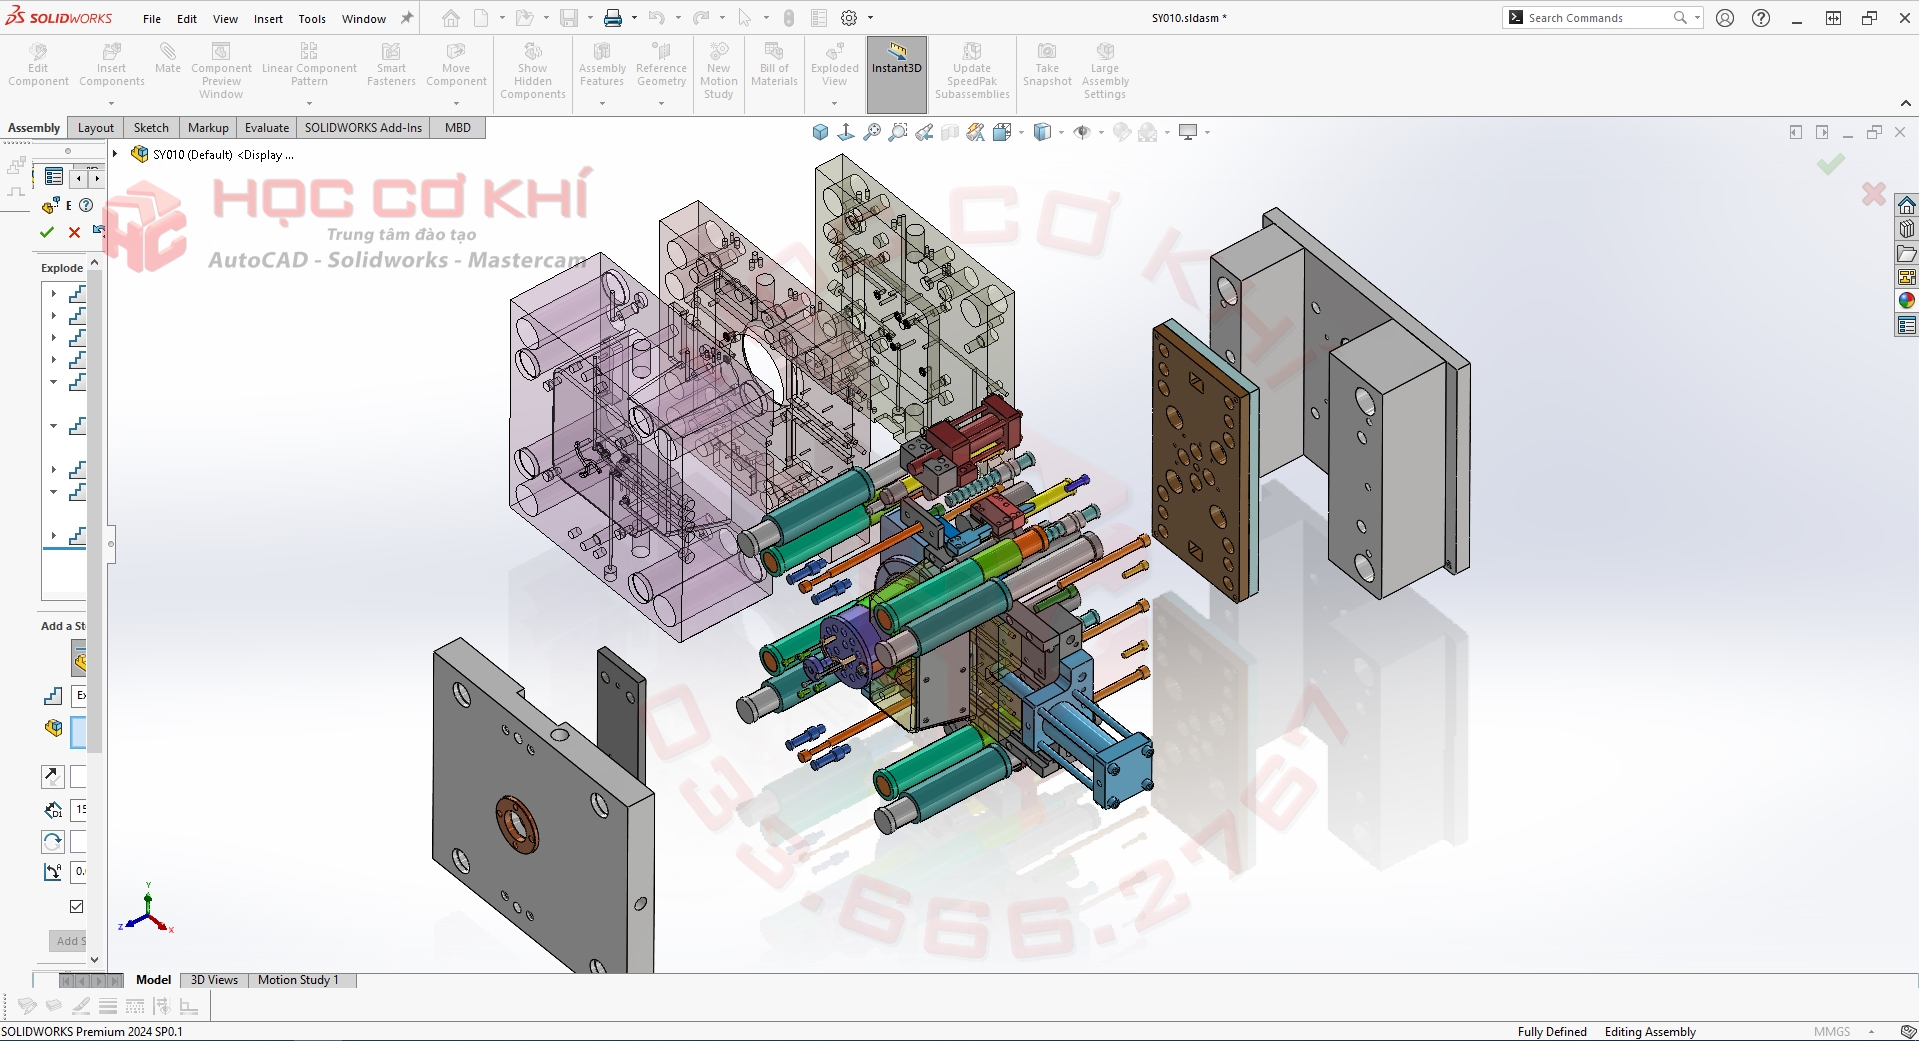
Task: Collapse the CommandManager ribbon chevron
Action: [x=1905, y=103]
